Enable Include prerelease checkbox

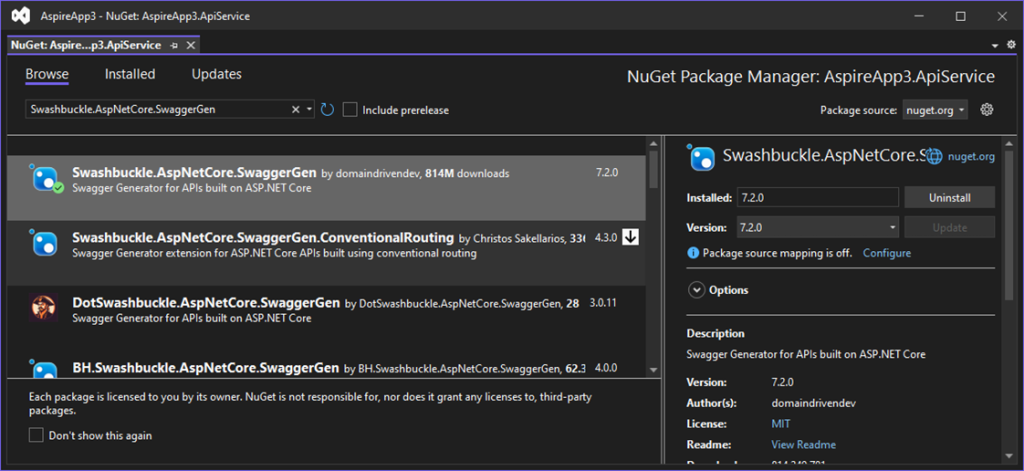pyautogui.click(x=350, y=110)
